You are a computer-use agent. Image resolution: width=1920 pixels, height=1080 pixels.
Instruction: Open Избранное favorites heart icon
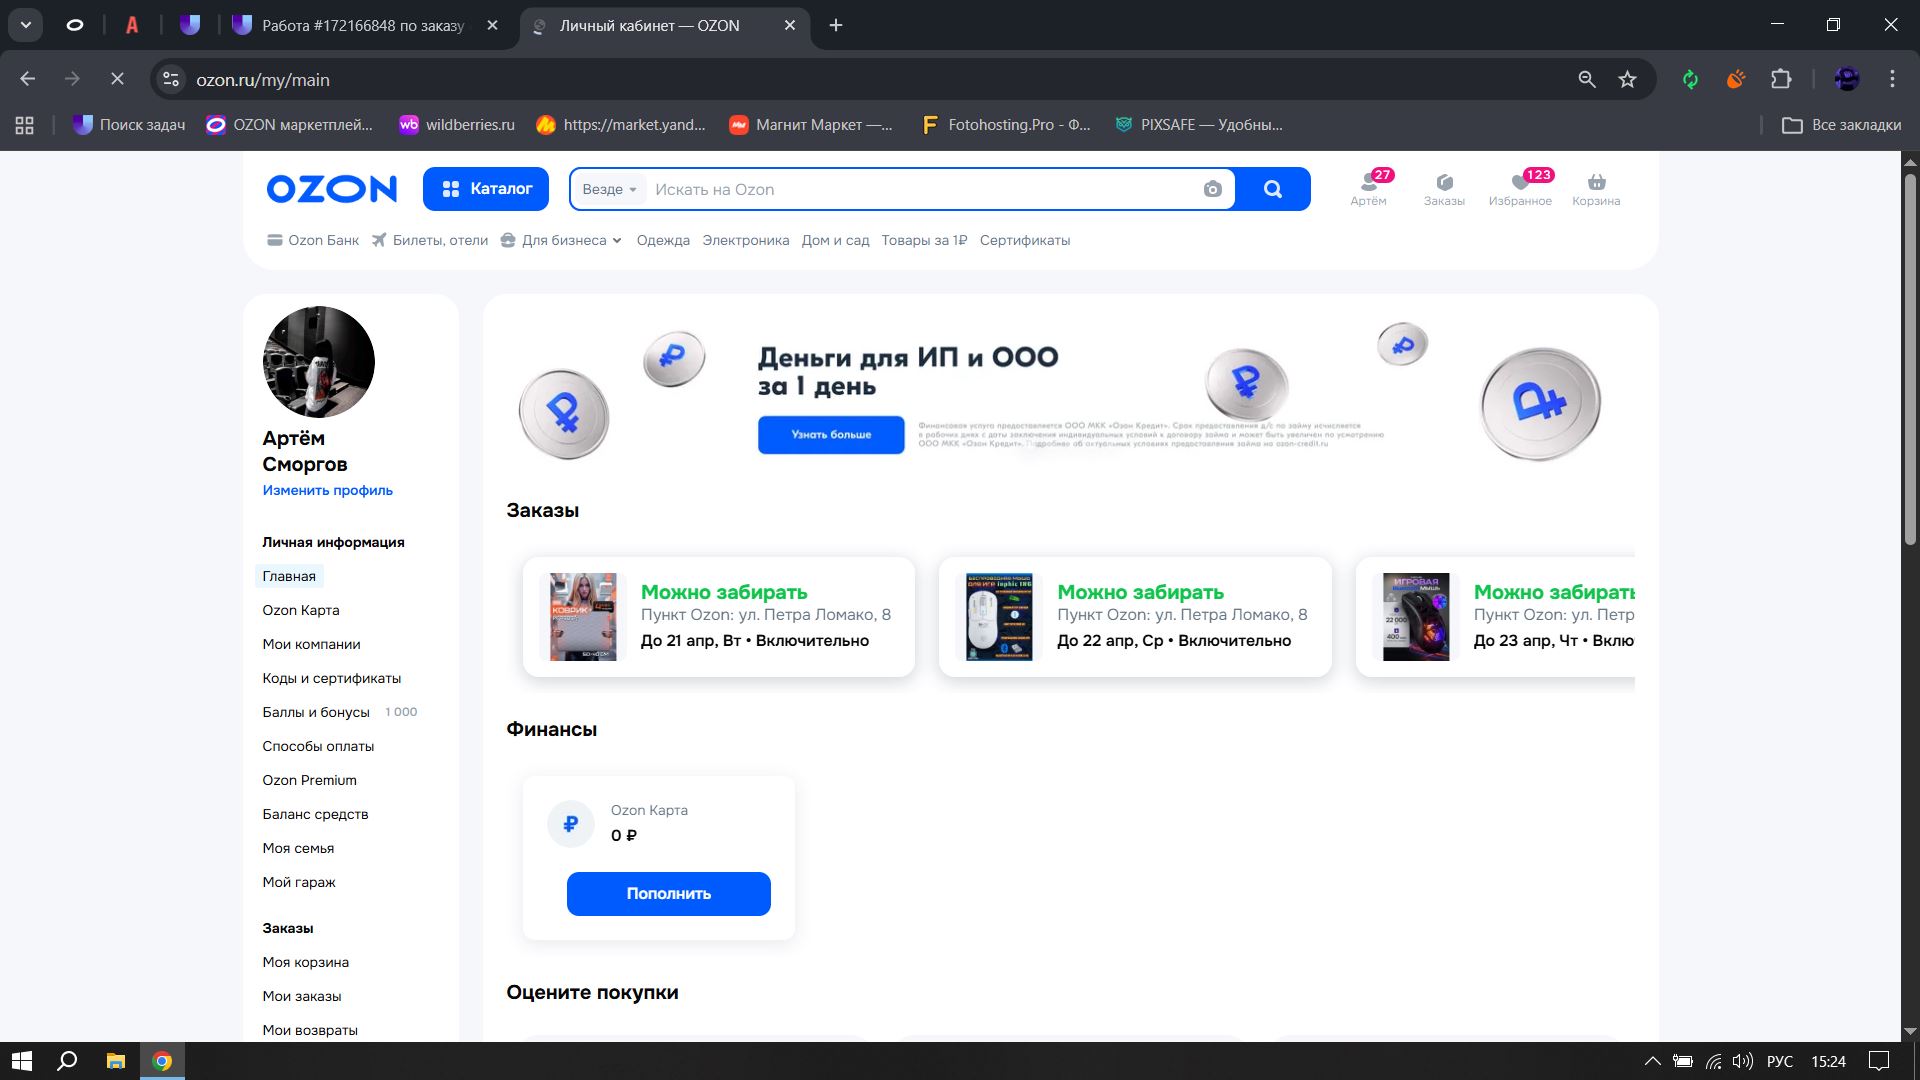(x=1520, y=183)
